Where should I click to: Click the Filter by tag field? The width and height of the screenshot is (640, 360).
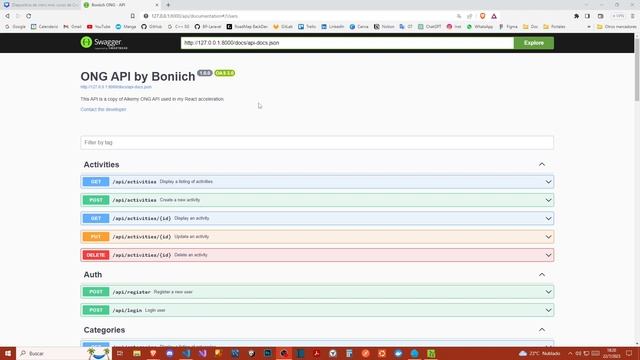pyautogui.click(x=317, y=142)
